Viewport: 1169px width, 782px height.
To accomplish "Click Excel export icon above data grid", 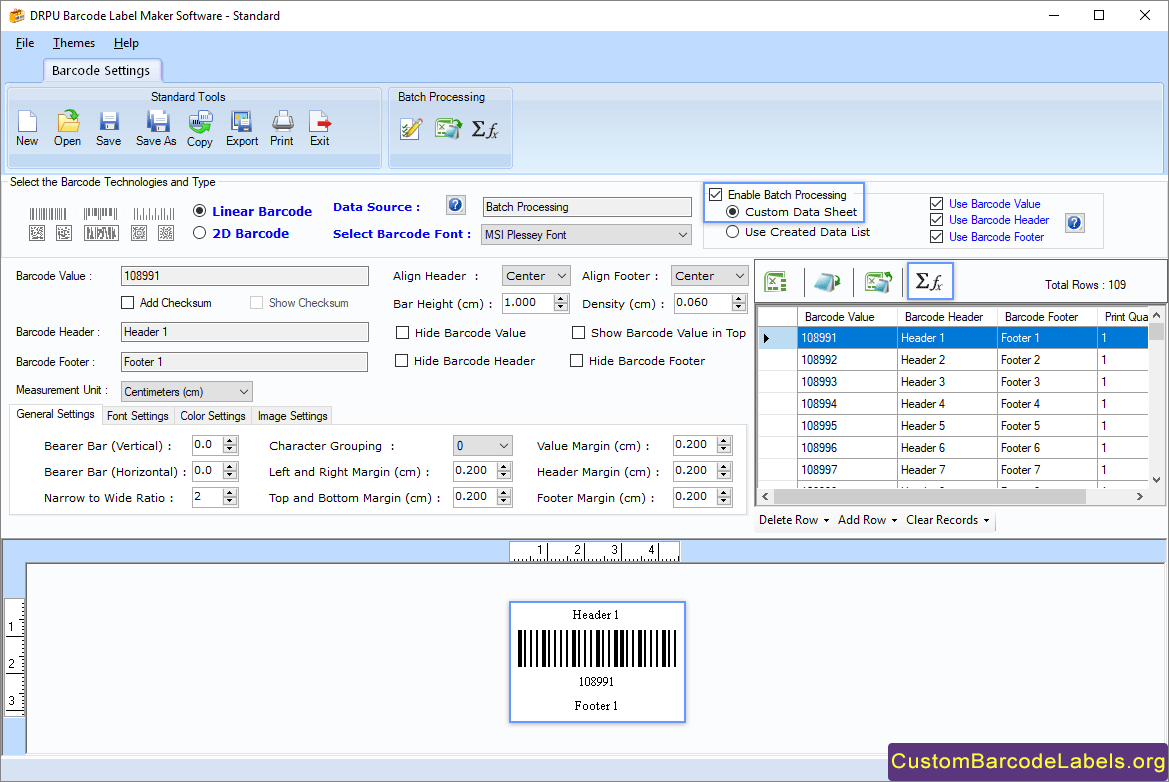I will coord(877,282).
